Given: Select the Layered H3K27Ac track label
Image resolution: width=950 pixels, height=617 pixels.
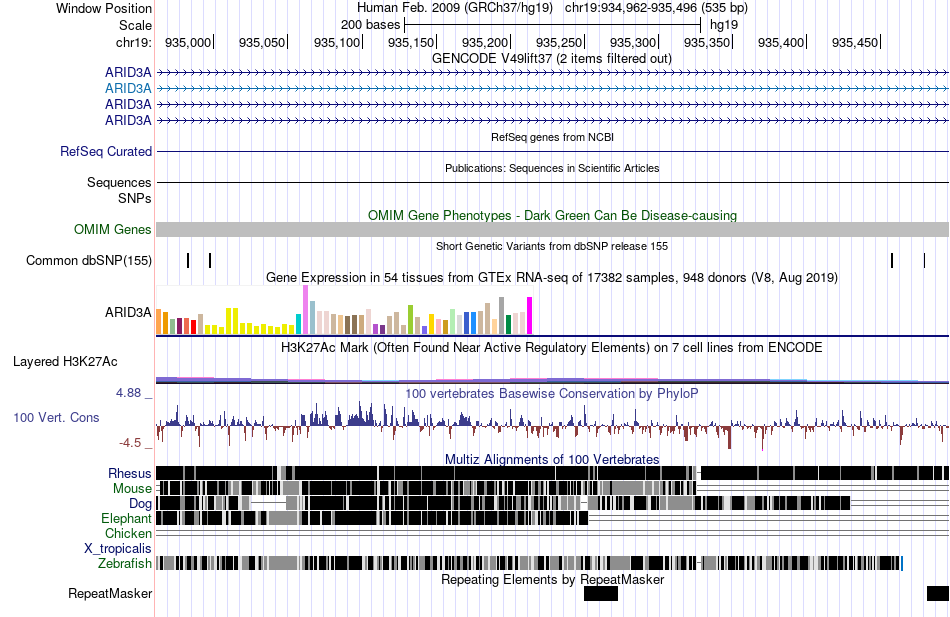Looking at the screenshot, I should click(x=65, y=362).
